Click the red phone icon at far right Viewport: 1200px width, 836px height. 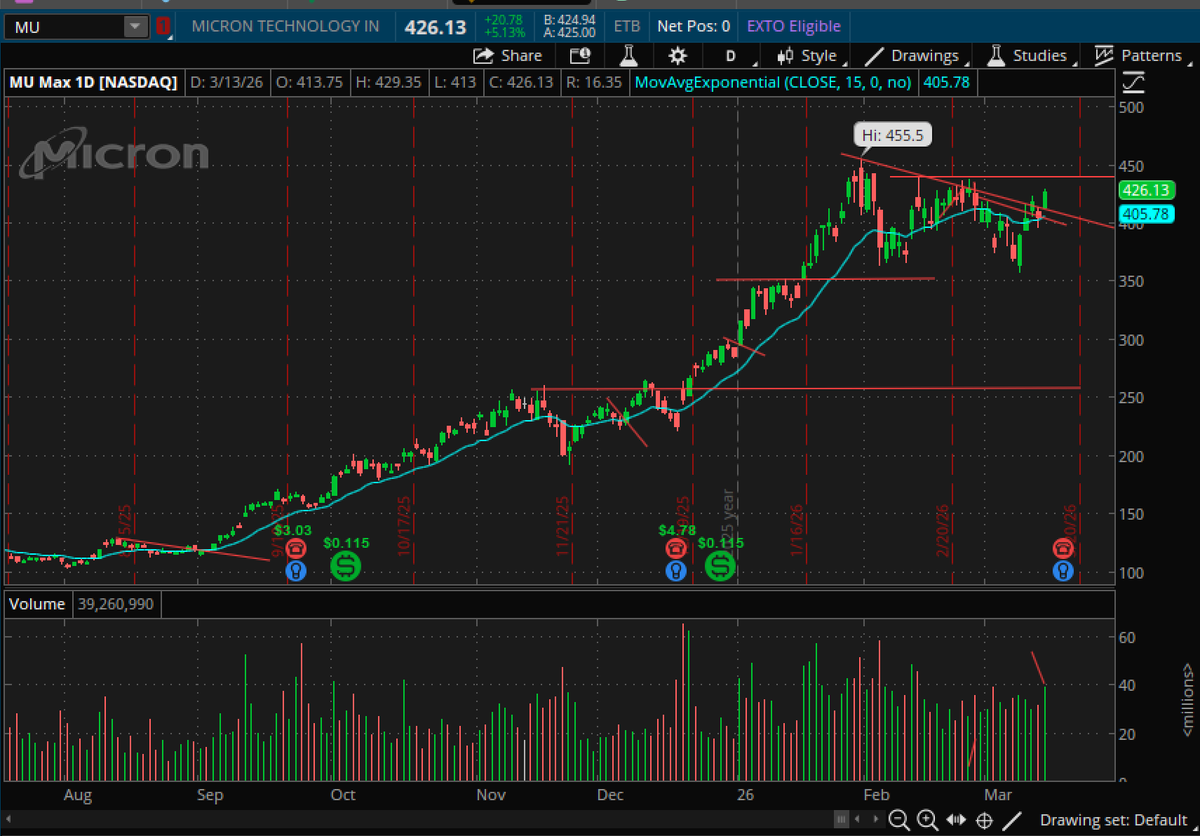point(1062,548)
